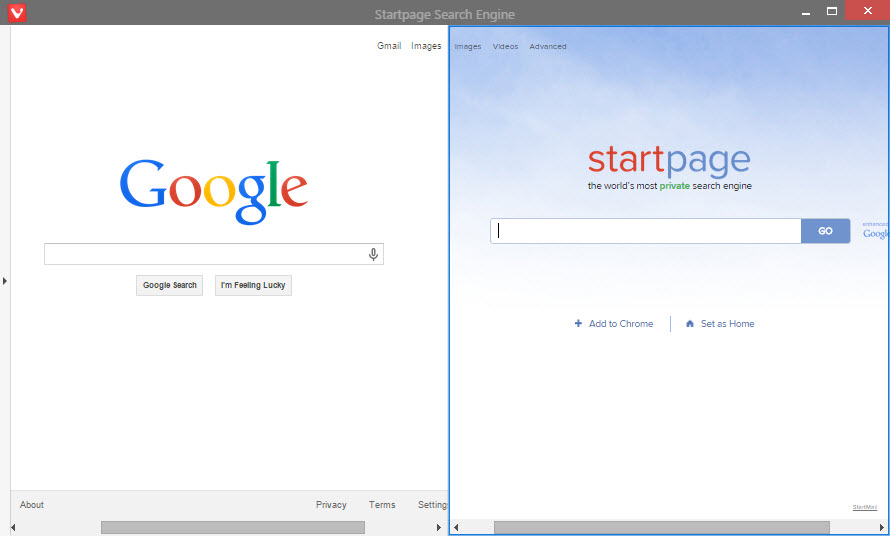Screen dimensions: 890x536
Task: Expand the side panel with the left-edge arrow
Action: pyautogui.click(x=5, y=280)
